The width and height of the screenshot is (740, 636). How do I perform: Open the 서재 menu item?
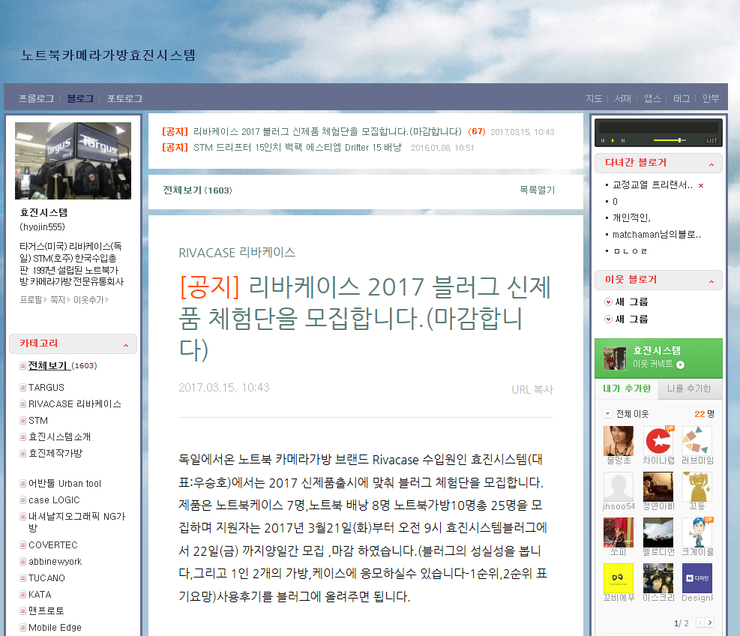tap(623, 98)
